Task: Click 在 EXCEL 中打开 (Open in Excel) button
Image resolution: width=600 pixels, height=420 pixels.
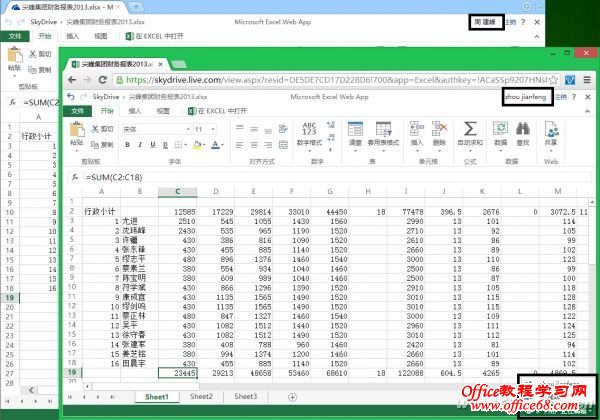Action: [218, 112]
